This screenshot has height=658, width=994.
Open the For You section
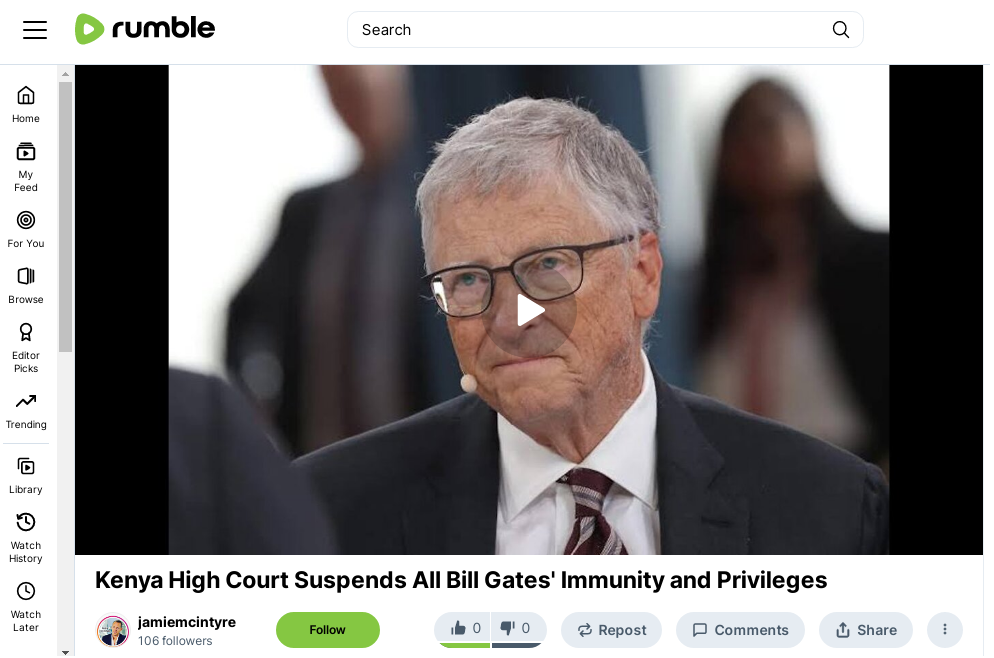point(26,229)
